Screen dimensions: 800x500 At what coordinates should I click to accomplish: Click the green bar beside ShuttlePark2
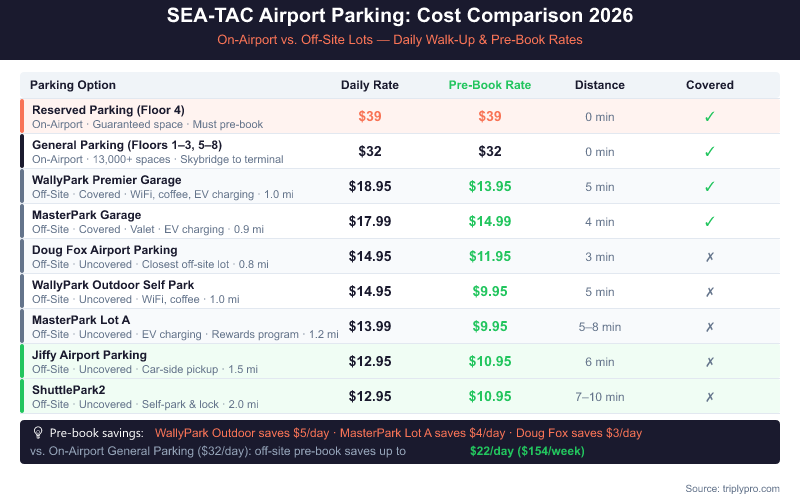(x=22, y=396)
